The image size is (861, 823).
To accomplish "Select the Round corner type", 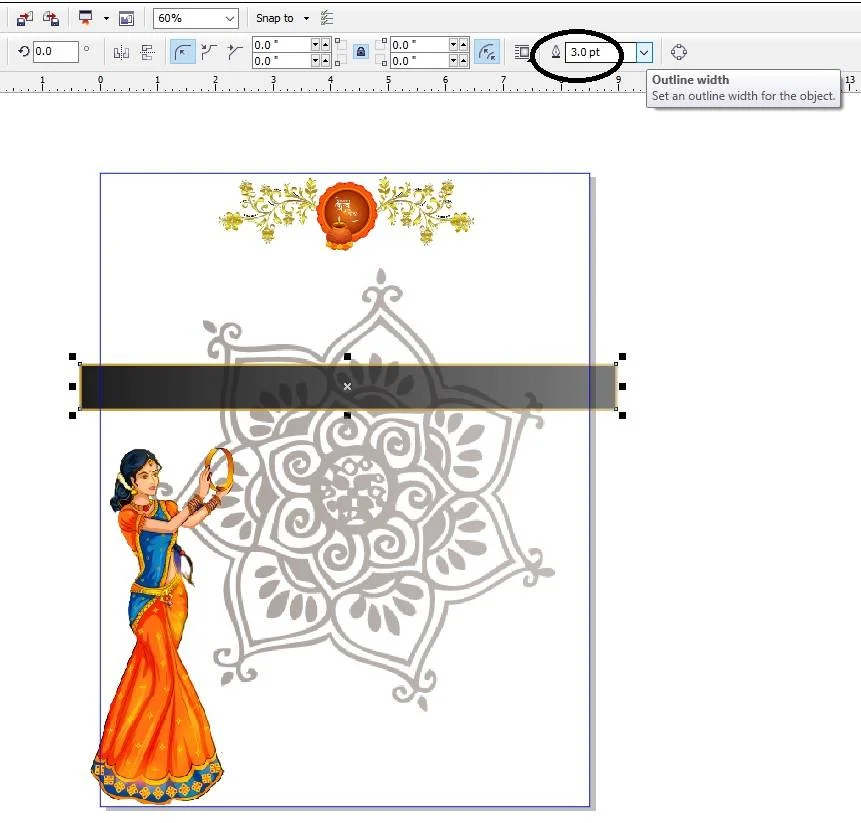I will coord(182,52).
